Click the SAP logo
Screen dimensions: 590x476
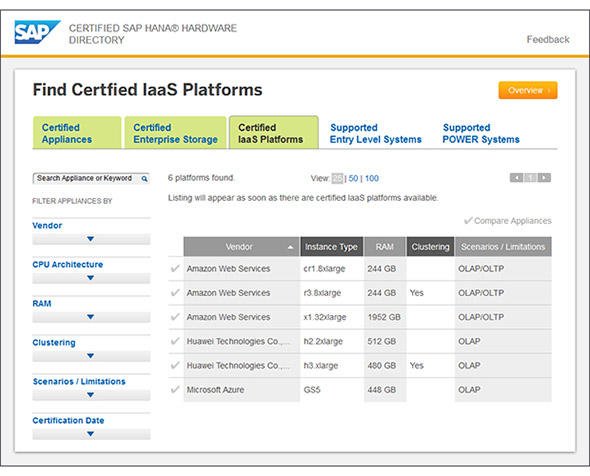37,32
